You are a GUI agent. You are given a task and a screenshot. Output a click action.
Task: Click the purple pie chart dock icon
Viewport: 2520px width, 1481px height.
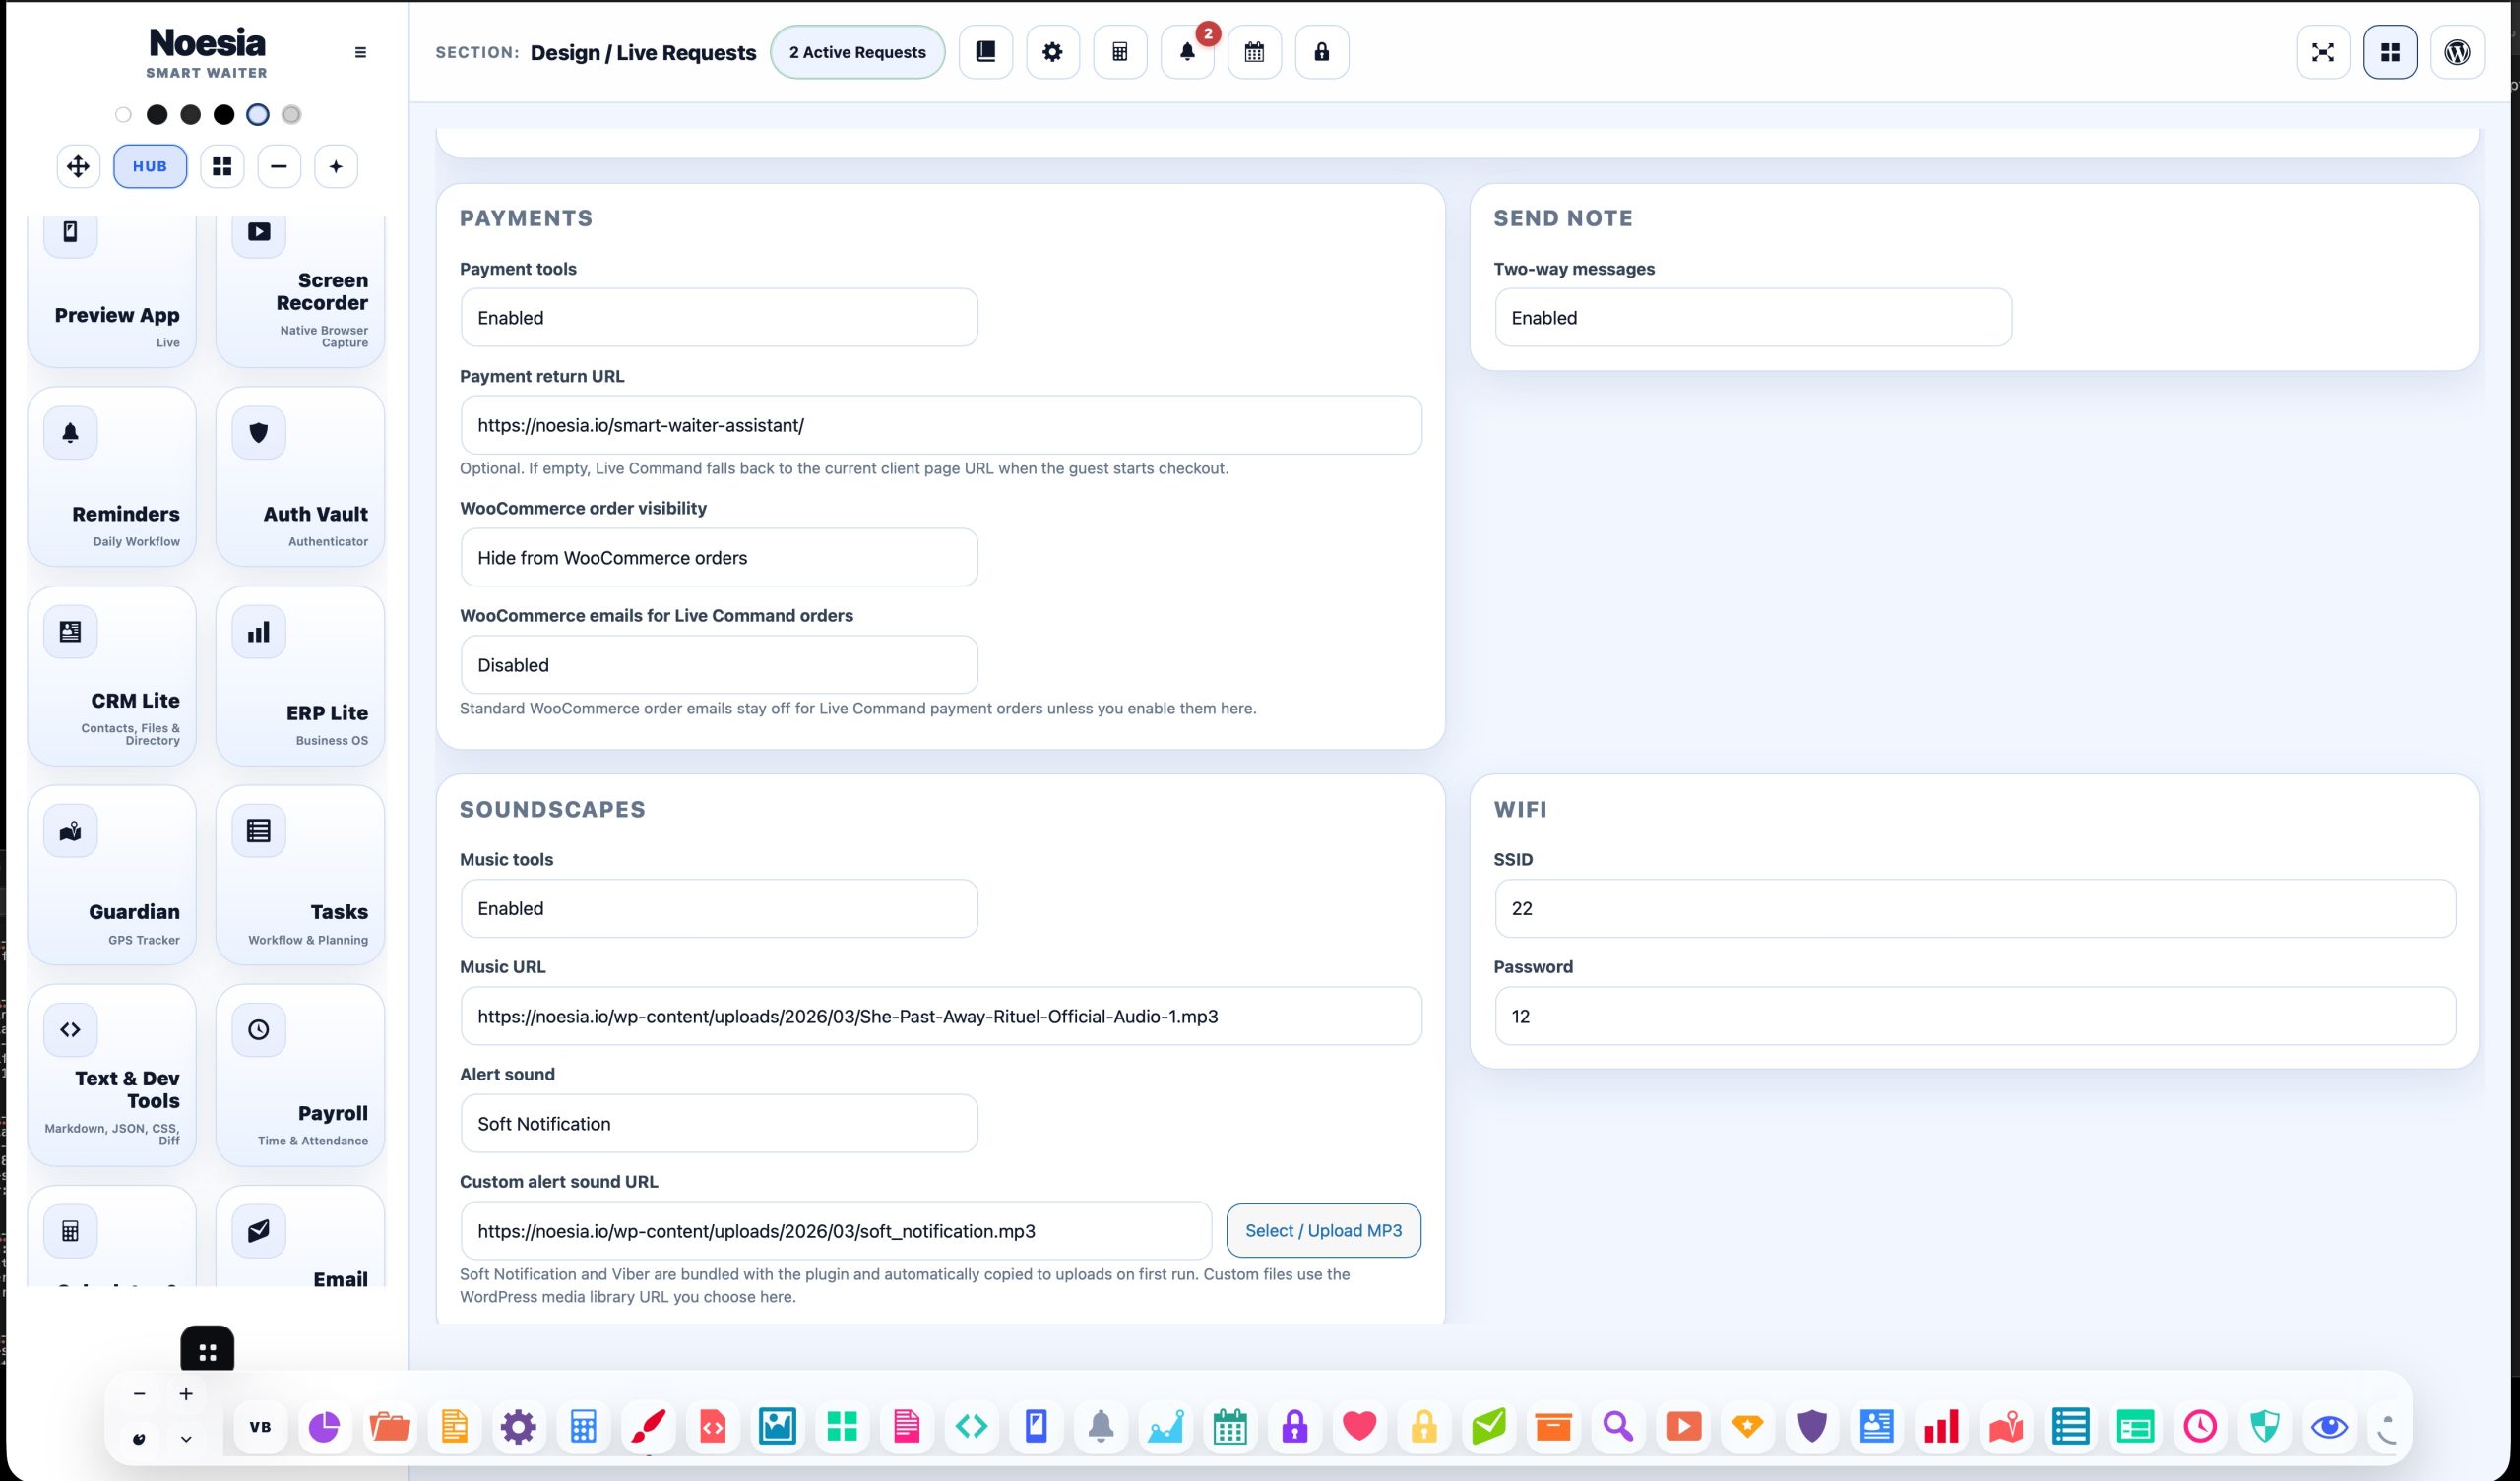[x=324, y=1427]
